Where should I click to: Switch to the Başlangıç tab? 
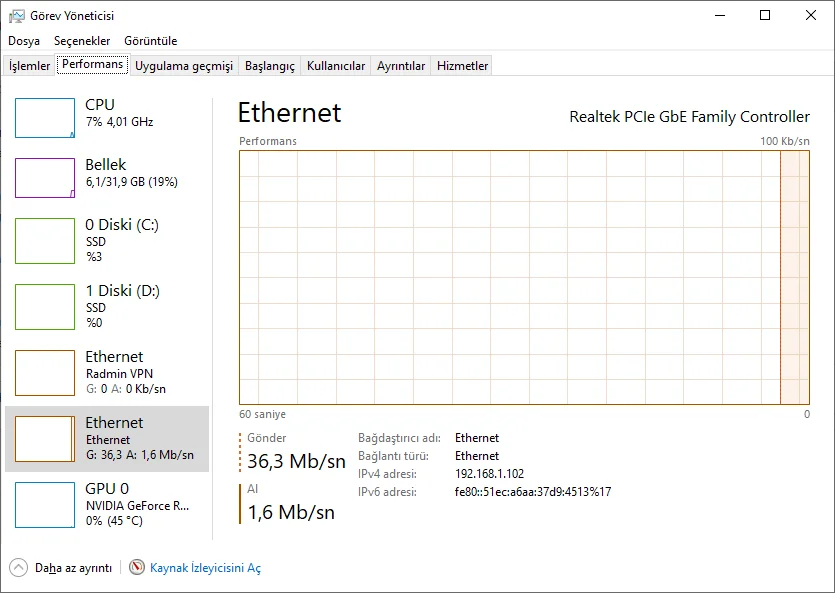point(270,66)
